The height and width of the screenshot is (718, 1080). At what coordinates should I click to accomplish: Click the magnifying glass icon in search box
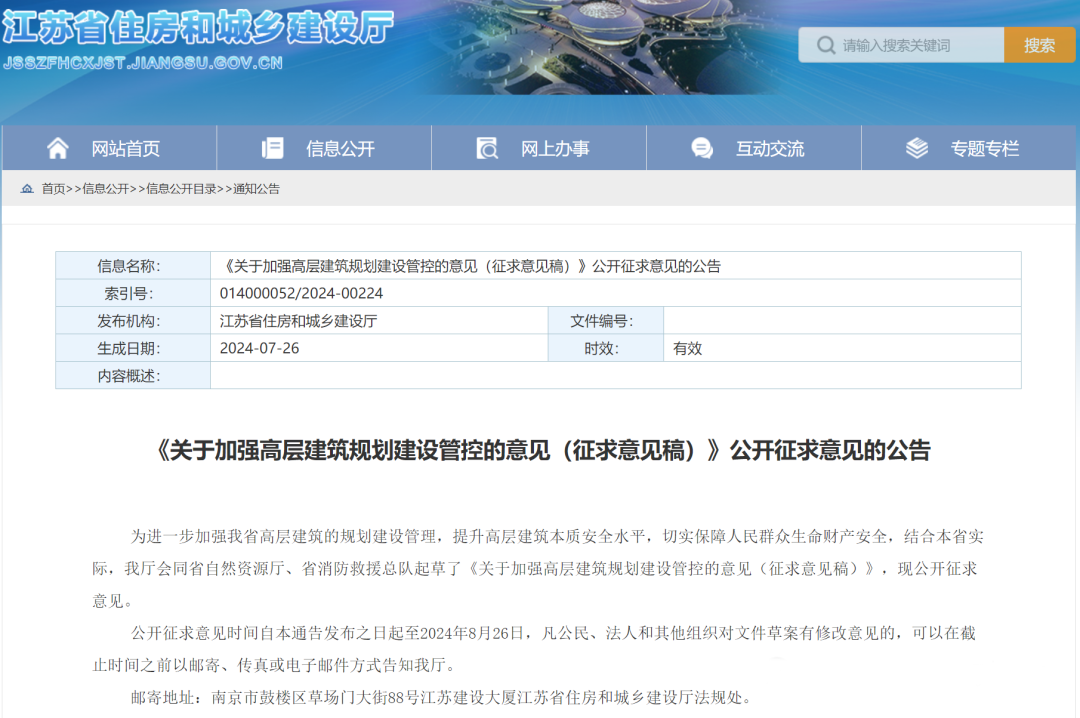pyautogui.click(x=825, y=45)
